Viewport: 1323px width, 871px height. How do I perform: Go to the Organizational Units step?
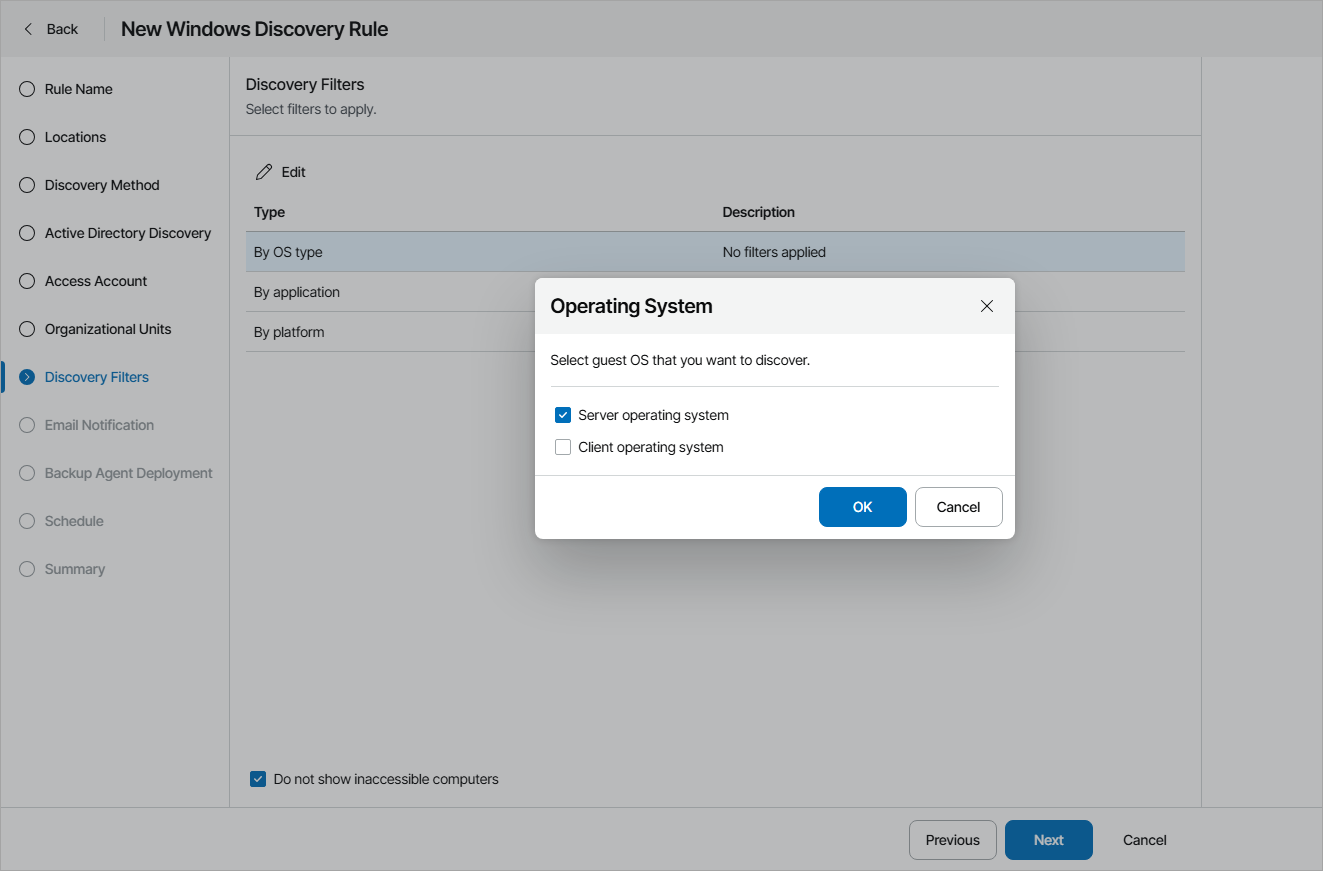(26, 329)
